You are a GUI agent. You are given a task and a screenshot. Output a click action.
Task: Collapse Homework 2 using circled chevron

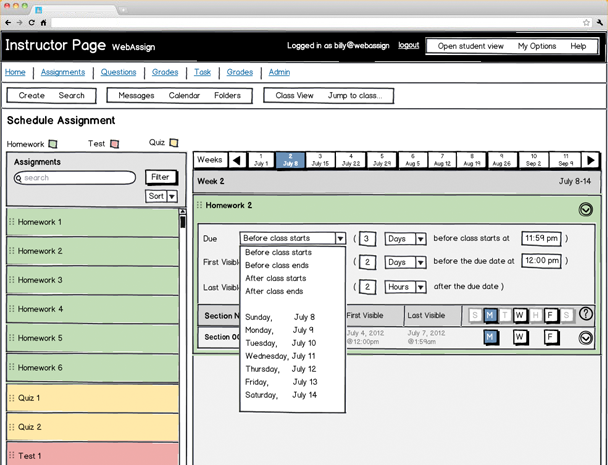point(585,209)
